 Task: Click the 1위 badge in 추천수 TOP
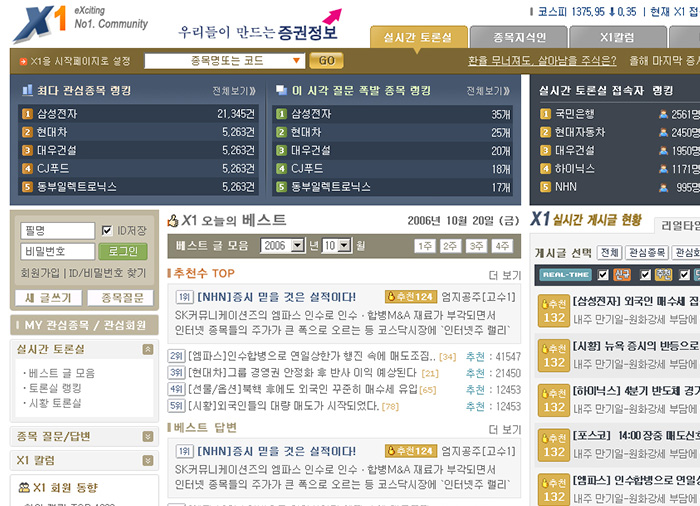tap(184, 297)
